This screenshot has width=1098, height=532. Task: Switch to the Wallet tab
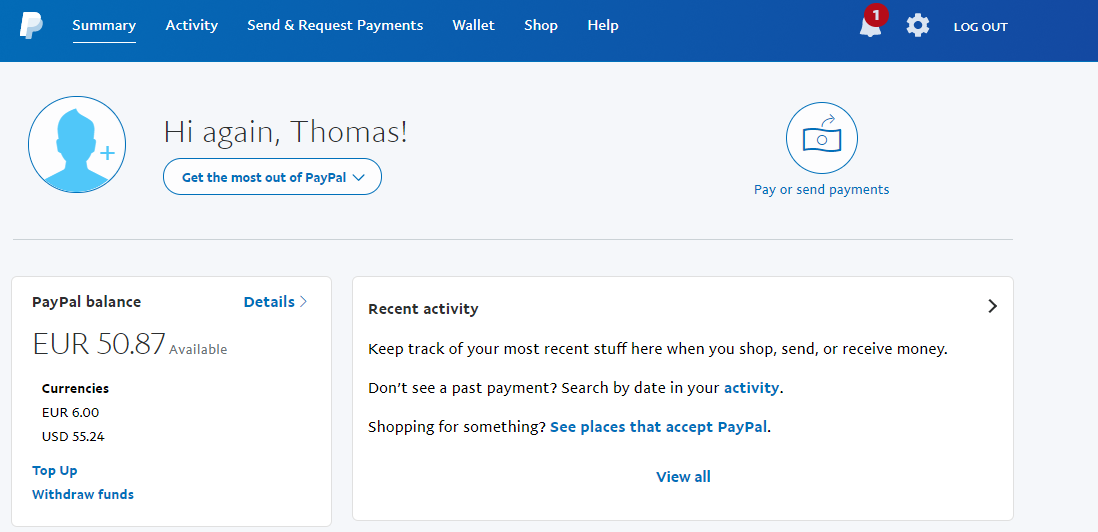473,25
